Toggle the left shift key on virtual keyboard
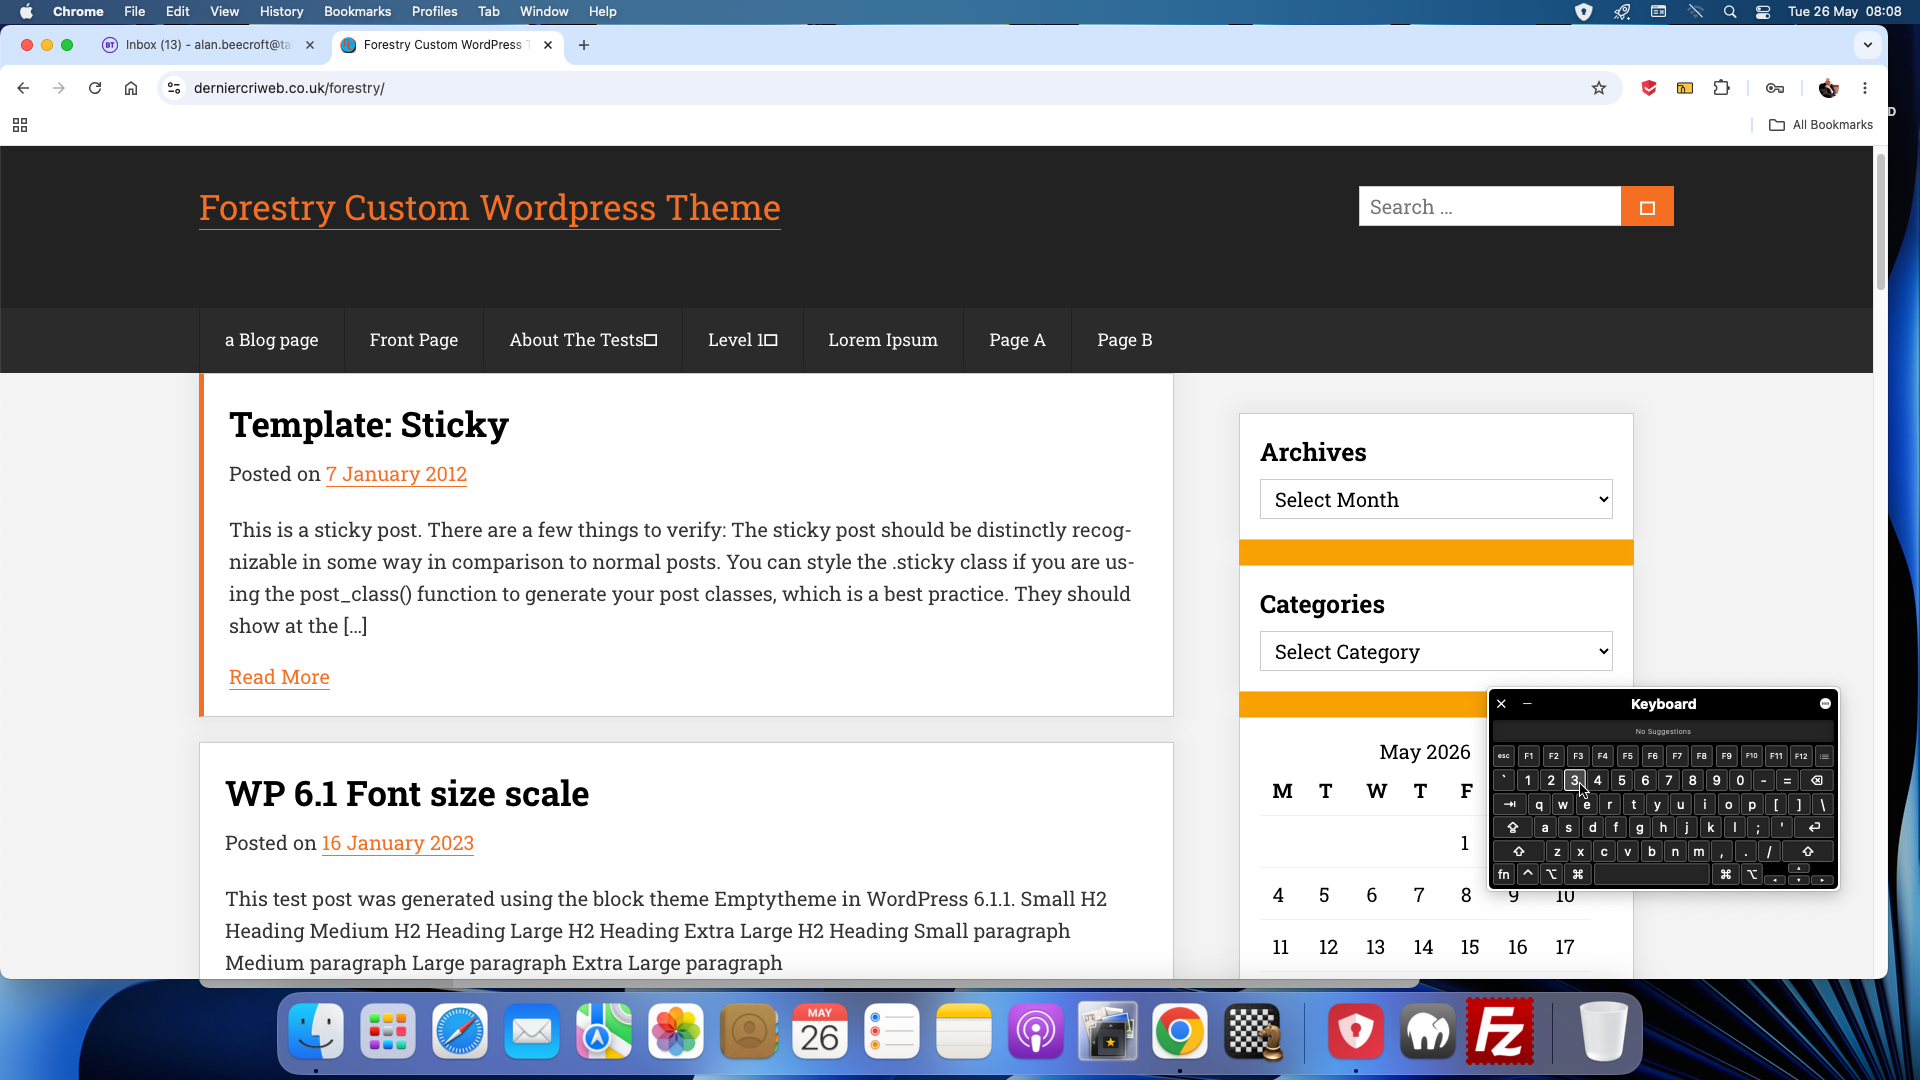This screenshot has width=1920, height=1080. 1518,852
